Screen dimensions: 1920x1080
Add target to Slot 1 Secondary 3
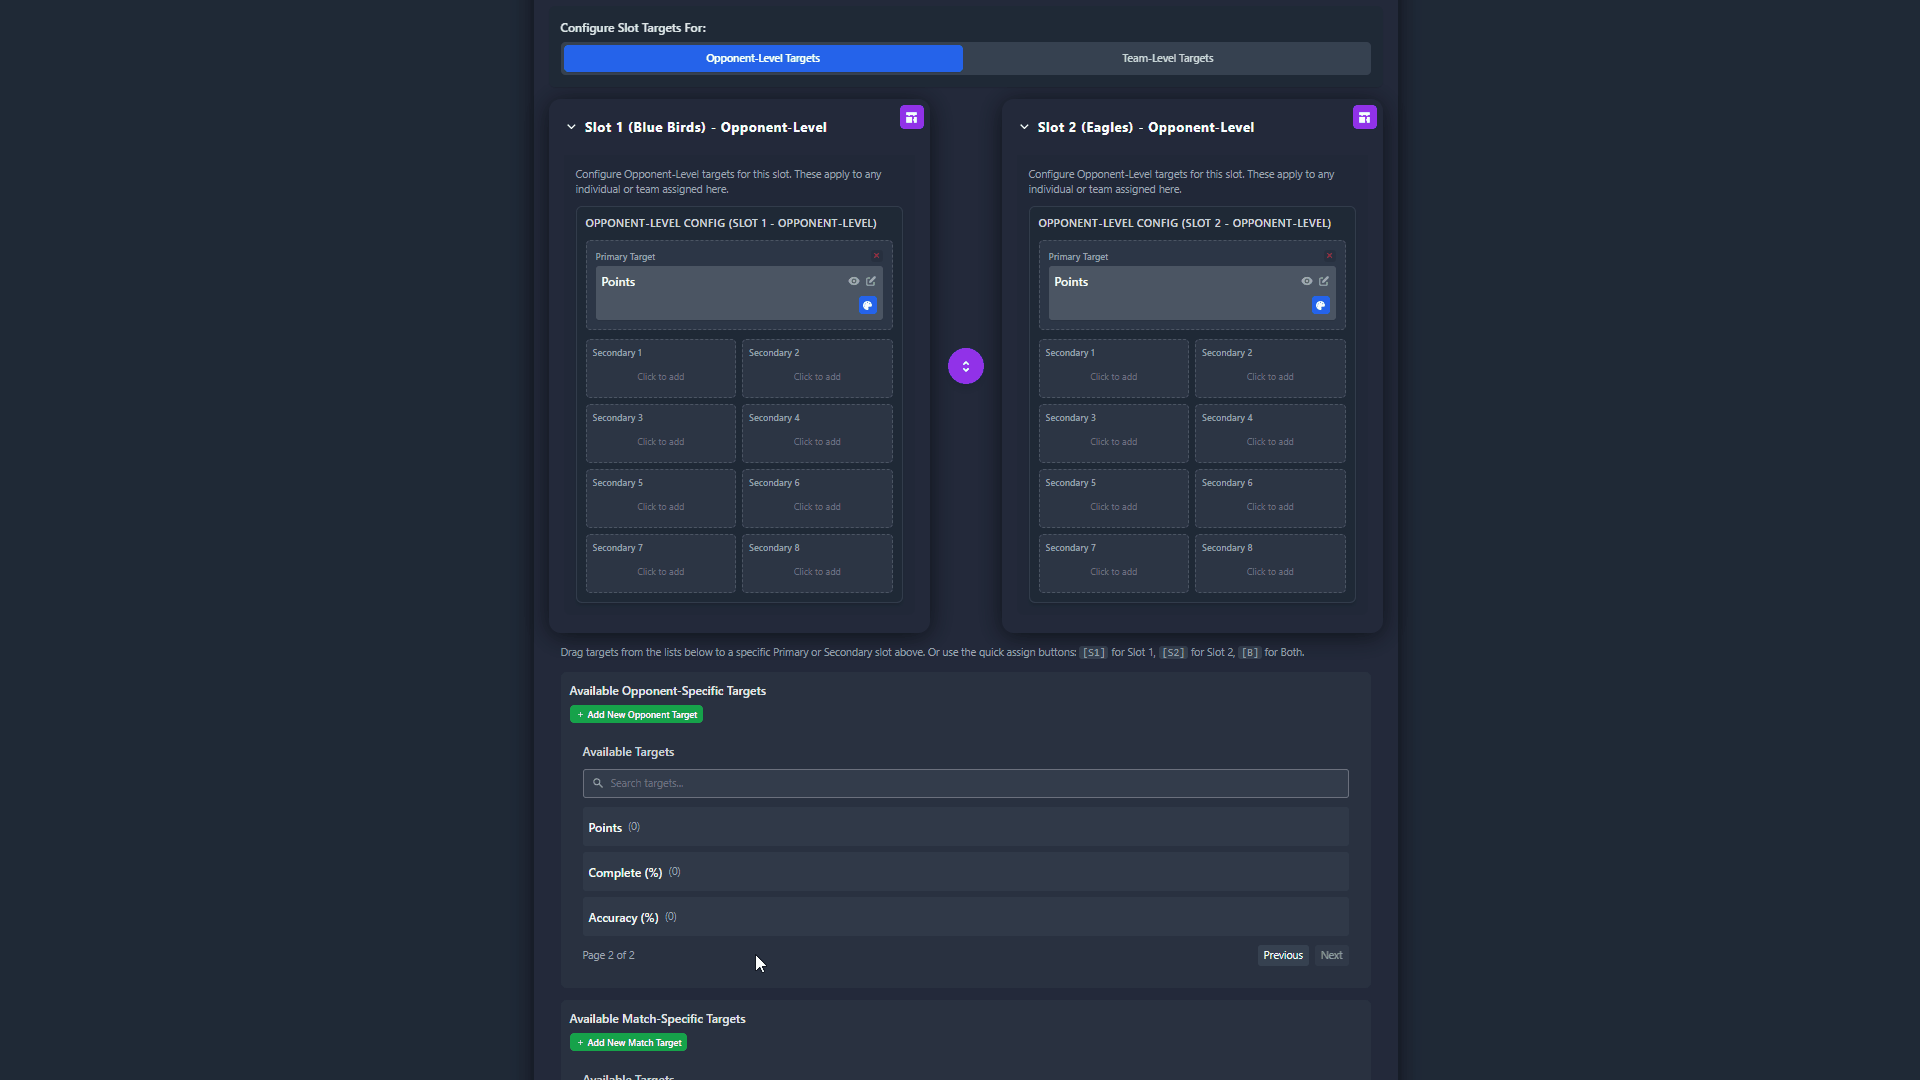pyautogui.click(x=661, y=434)
